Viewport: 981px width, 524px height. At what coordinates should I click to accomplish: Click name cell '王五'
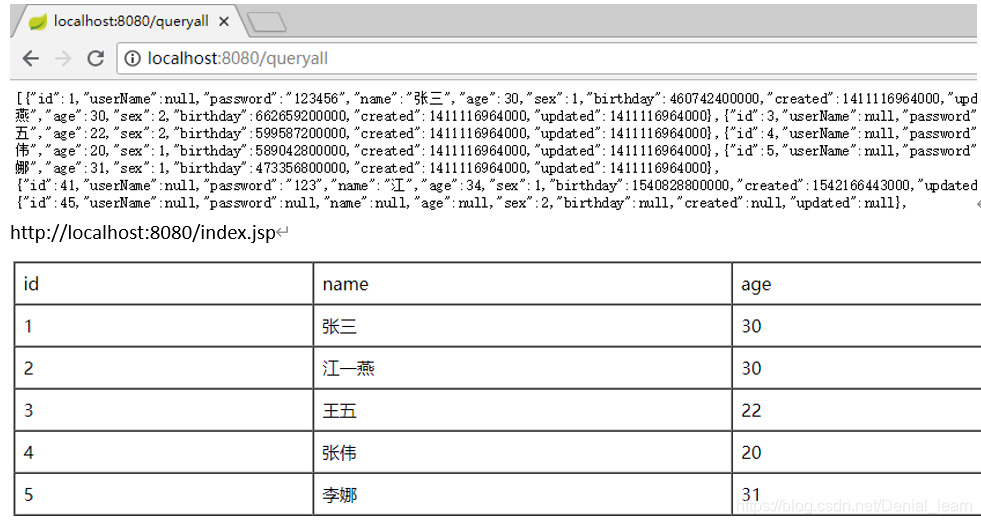click(x=522, y=410)
